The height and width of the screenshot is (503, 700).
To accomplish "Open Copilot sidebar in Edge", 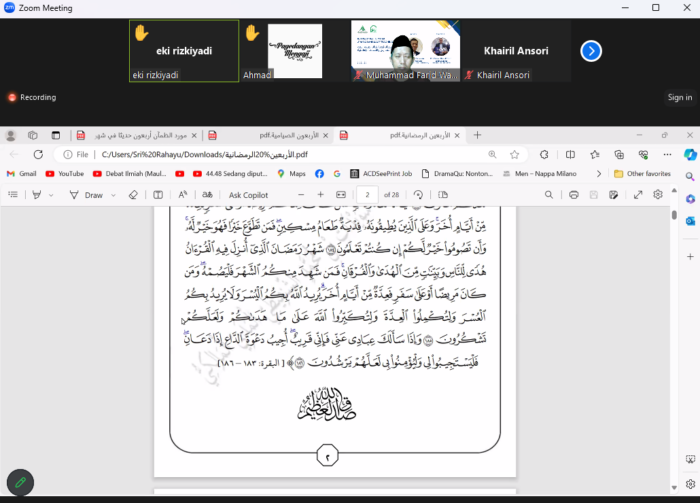I will 690,154.
